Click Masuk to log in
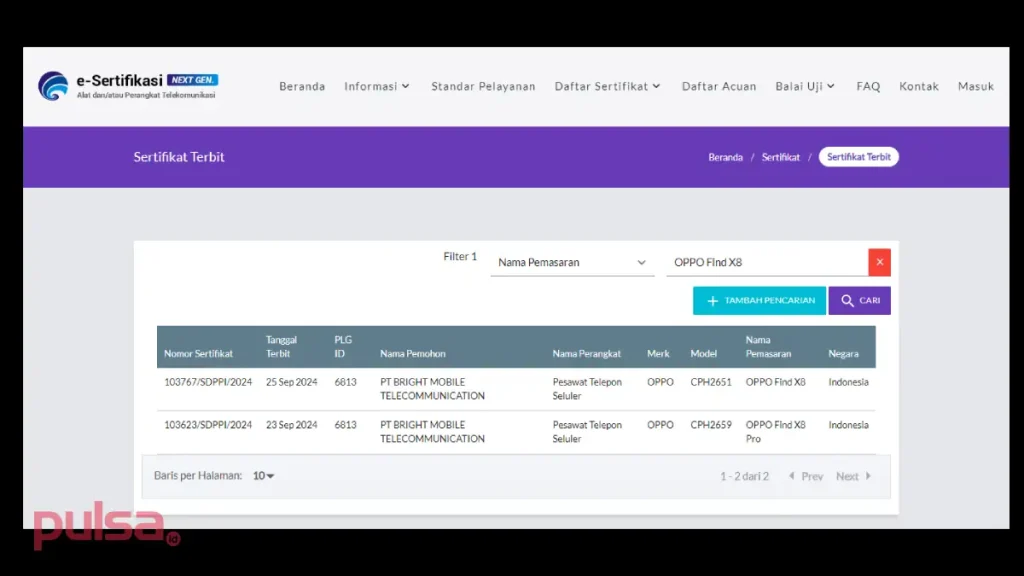Screen dimensions: 1024x576 click(x=976, y=86)
